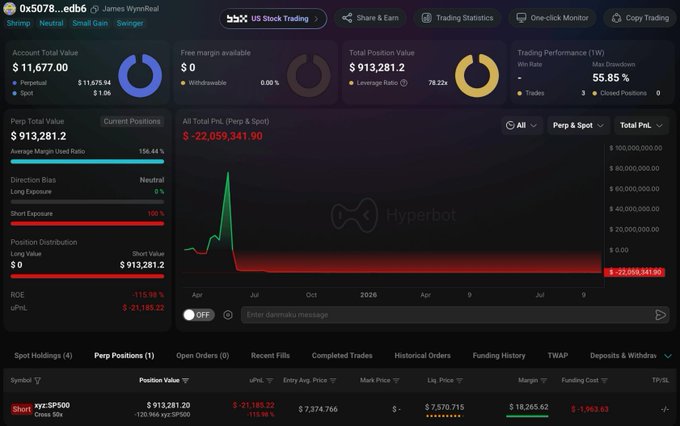
Task: Click the $ 7,570.715 liquidation price
Action: click(x=445, y=407)
